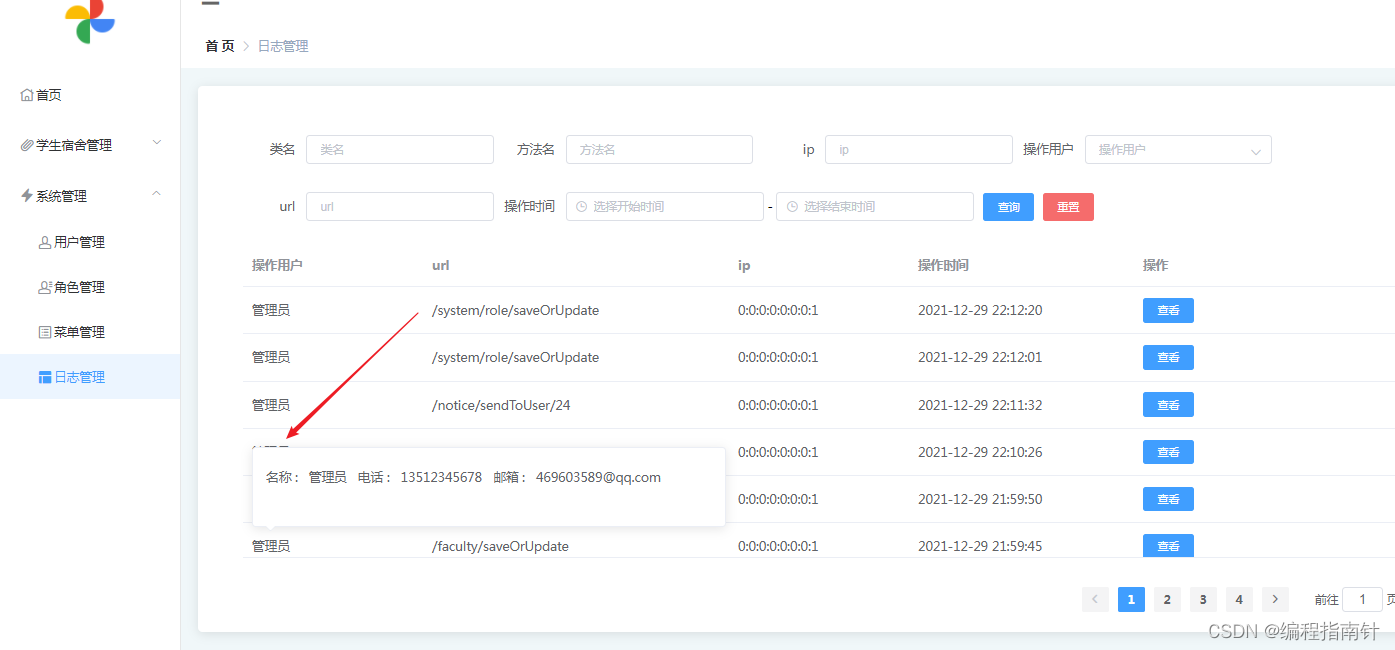Click the email 469603589@qq.com in popover
Screen dimensions: 1395x650
click(598, 477)
